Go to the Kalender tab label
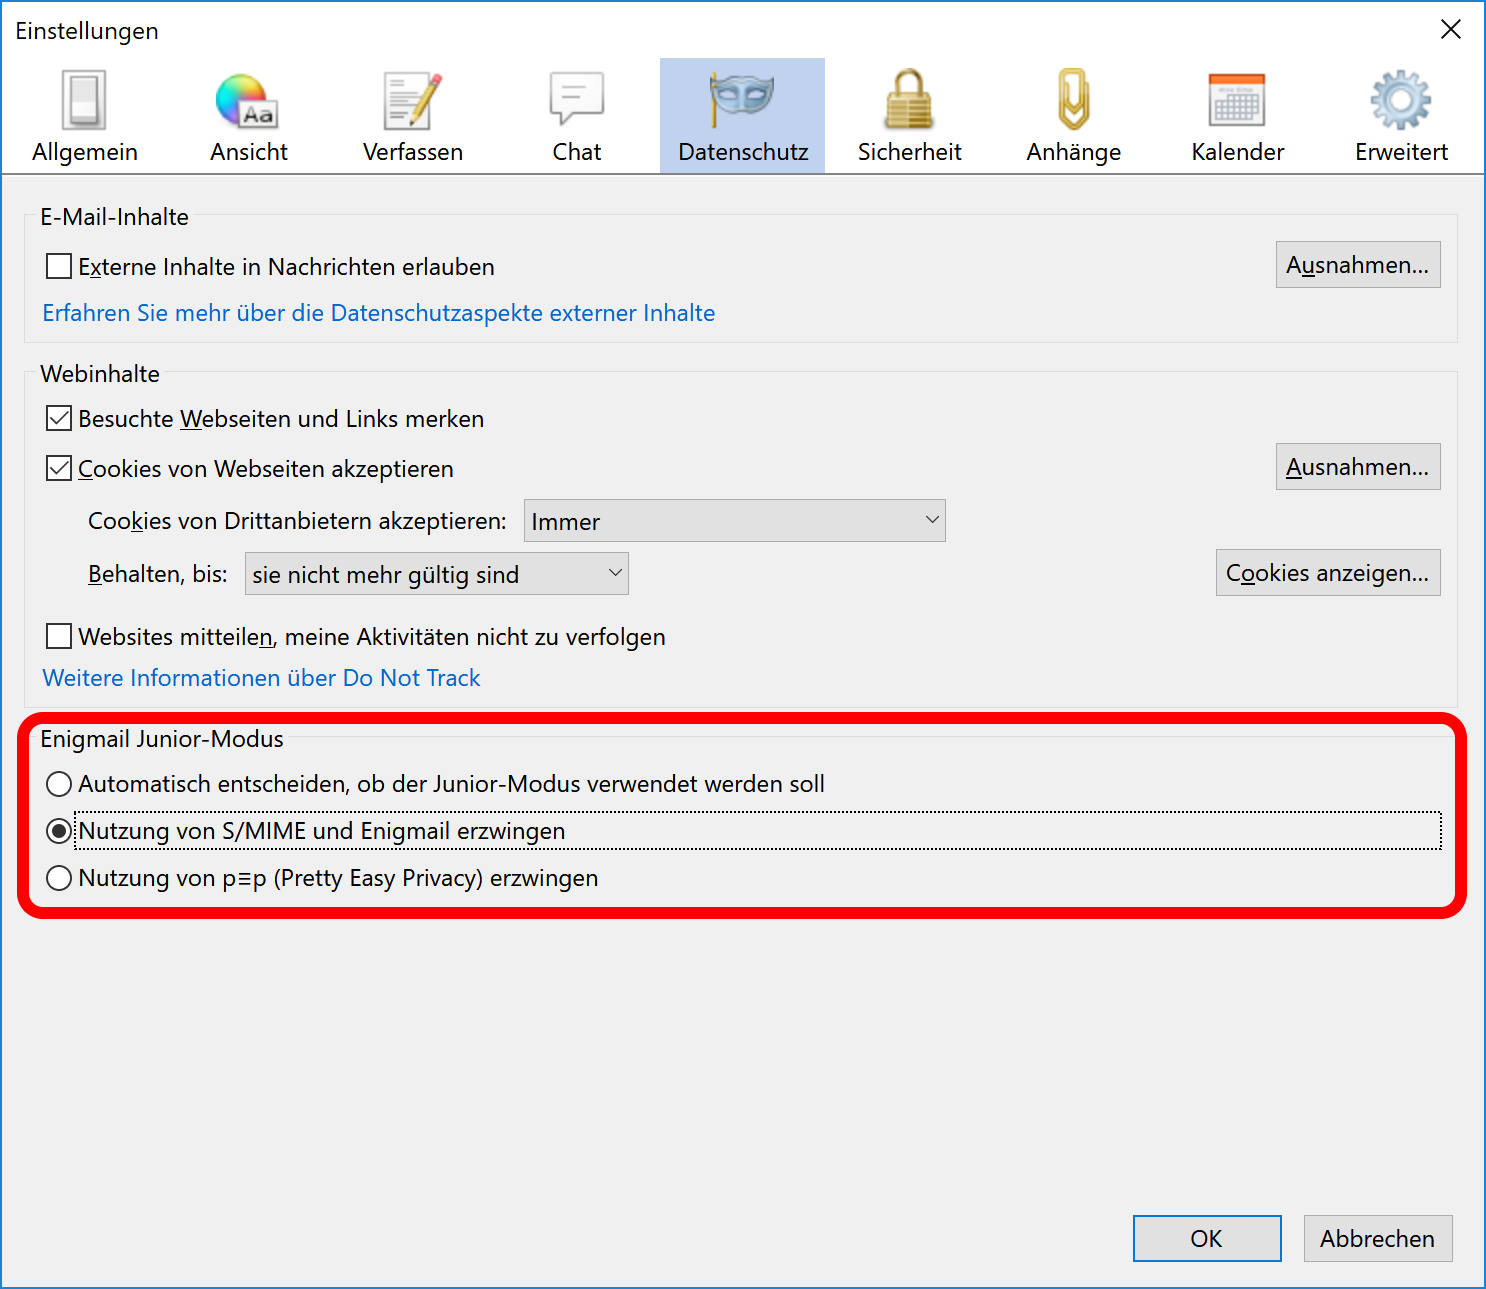This screenshot has width=1486, height=1289. (x=1238, y=152)
